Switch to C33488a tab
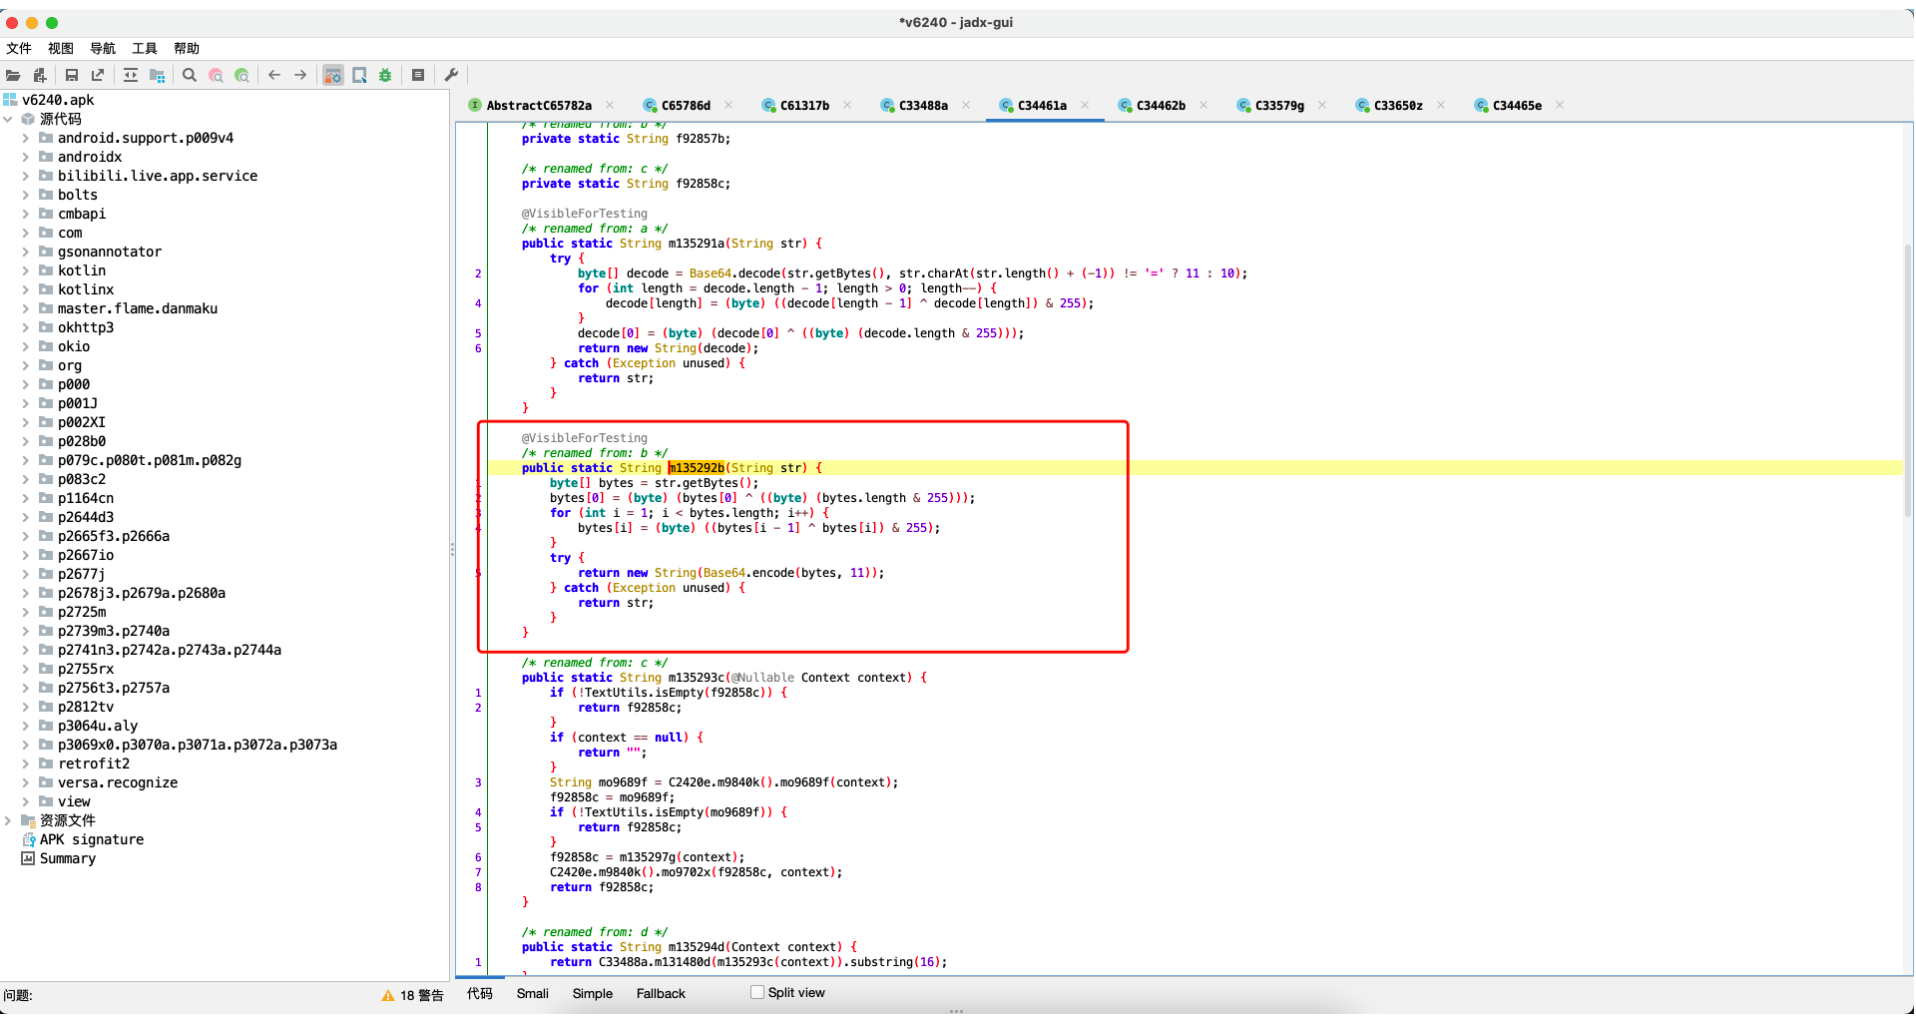 click(x=922, y=105)
